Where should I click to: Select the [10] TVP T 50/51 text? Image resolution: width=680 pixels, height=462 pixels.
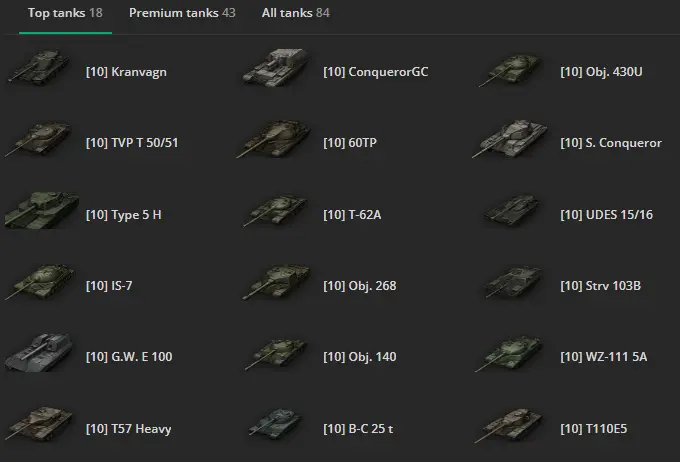pos(132,143)
